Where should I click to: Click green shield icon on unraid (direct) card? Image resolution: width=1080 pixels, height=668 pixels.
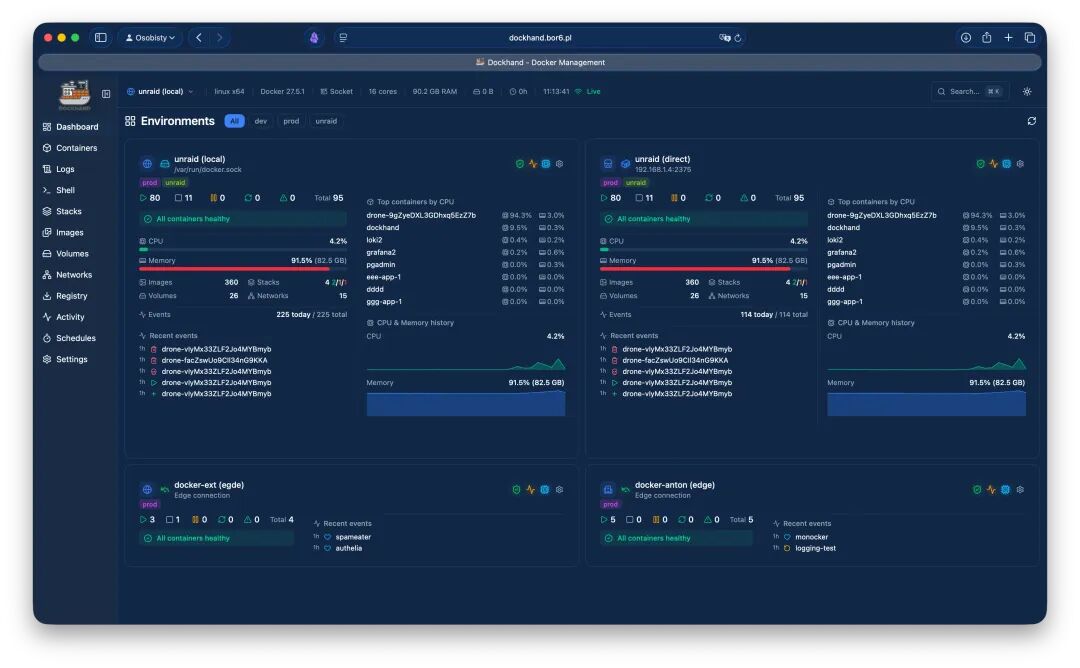click(x=980, y=164)
